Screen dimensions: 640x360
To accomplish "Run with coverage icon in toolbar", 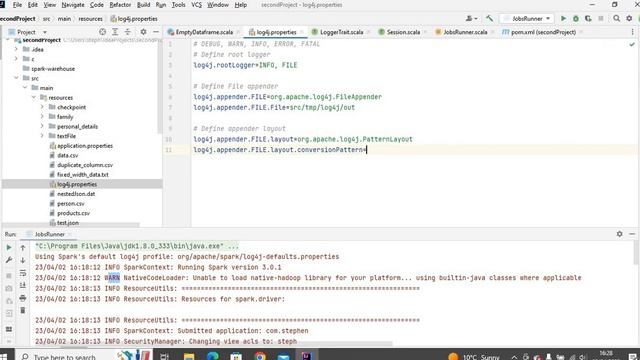I will pyautogui.click(x=588, y=18).
